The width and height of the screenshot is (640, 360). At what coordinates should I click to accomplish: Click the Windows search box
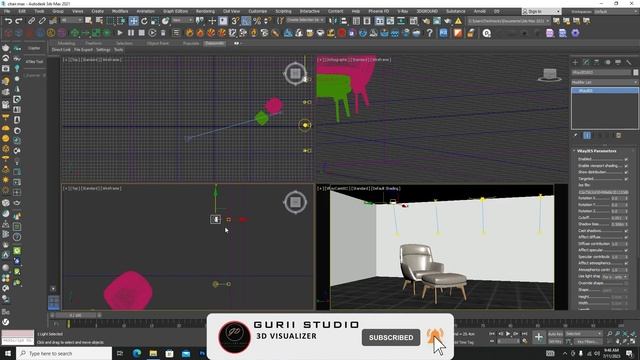64,353
